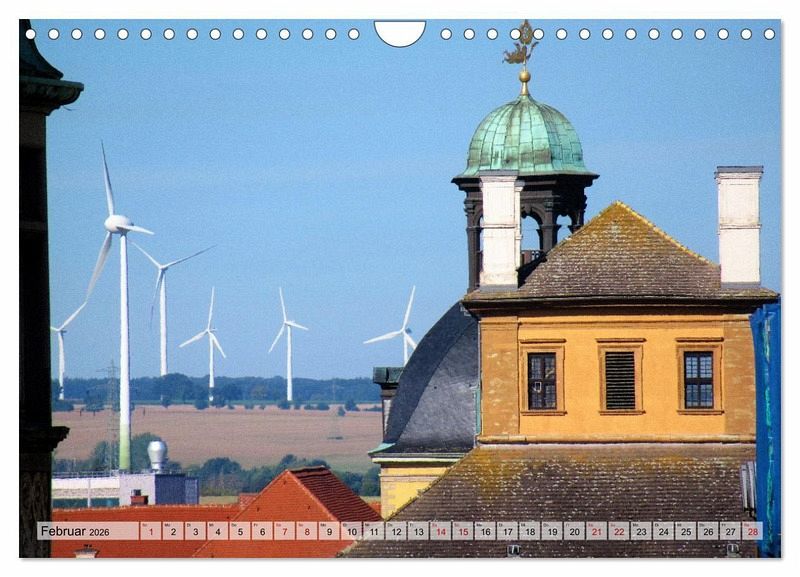Screen dimensions: 800x577
Task: Select date 6 in the calendar strip
Action: tap(262, 531)
